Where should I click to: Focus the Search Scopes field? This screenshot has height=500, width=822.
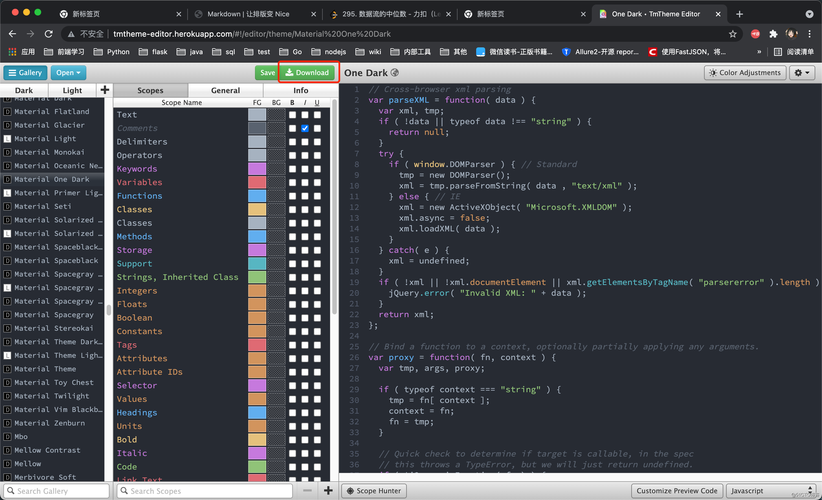(x=204, y=491)
